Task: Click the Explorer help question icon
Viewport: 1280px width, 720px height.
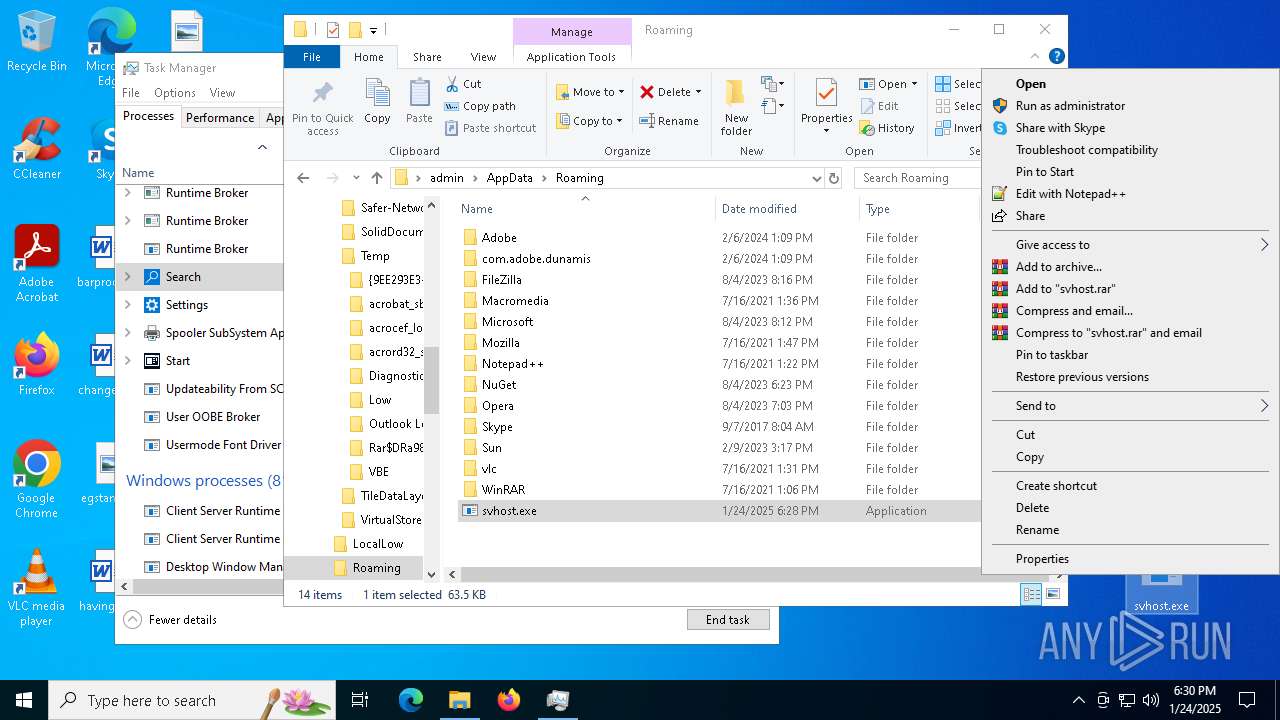Action: [1056, 56]
